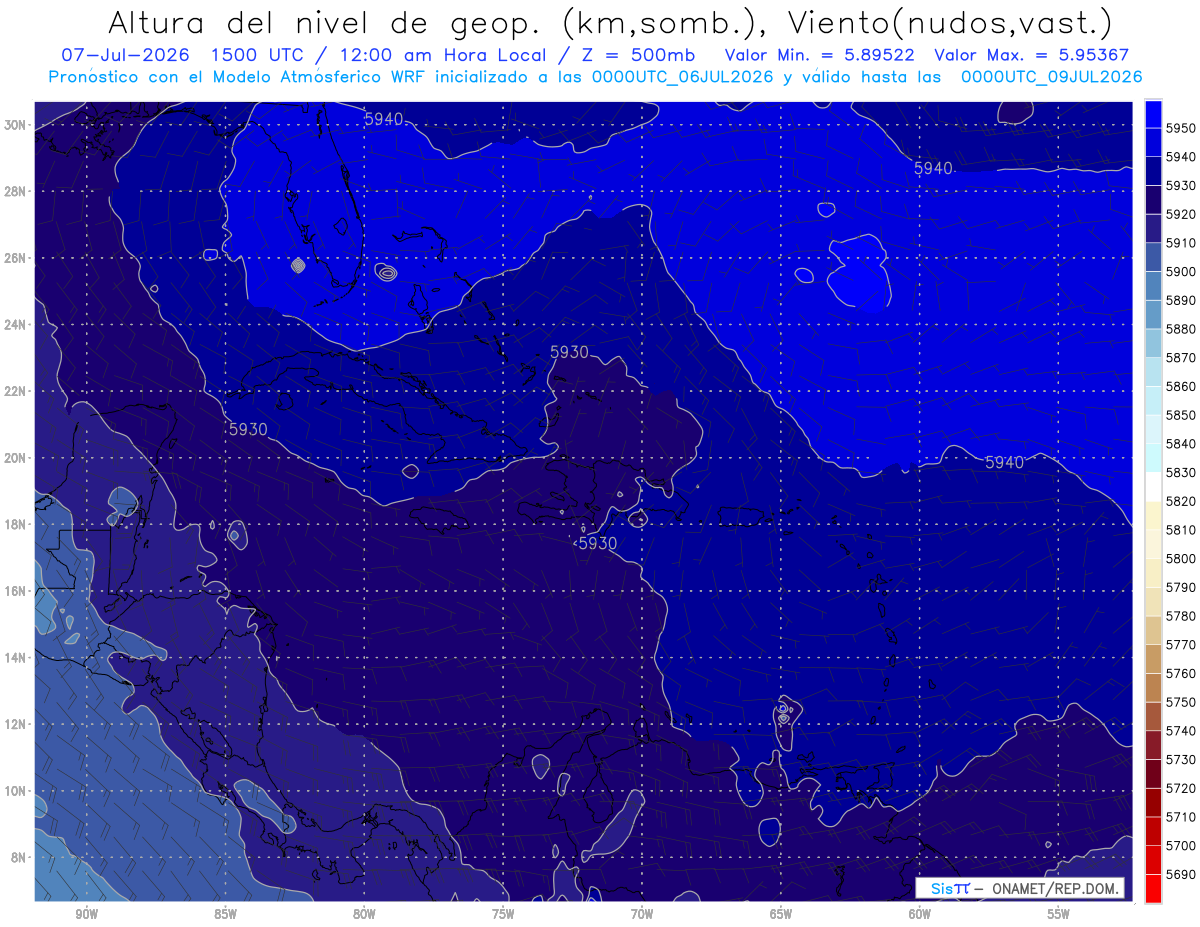This screenshot has height=927, width=1200.
Task: Click the 70W longitude axis label
Action: [642, 914]
